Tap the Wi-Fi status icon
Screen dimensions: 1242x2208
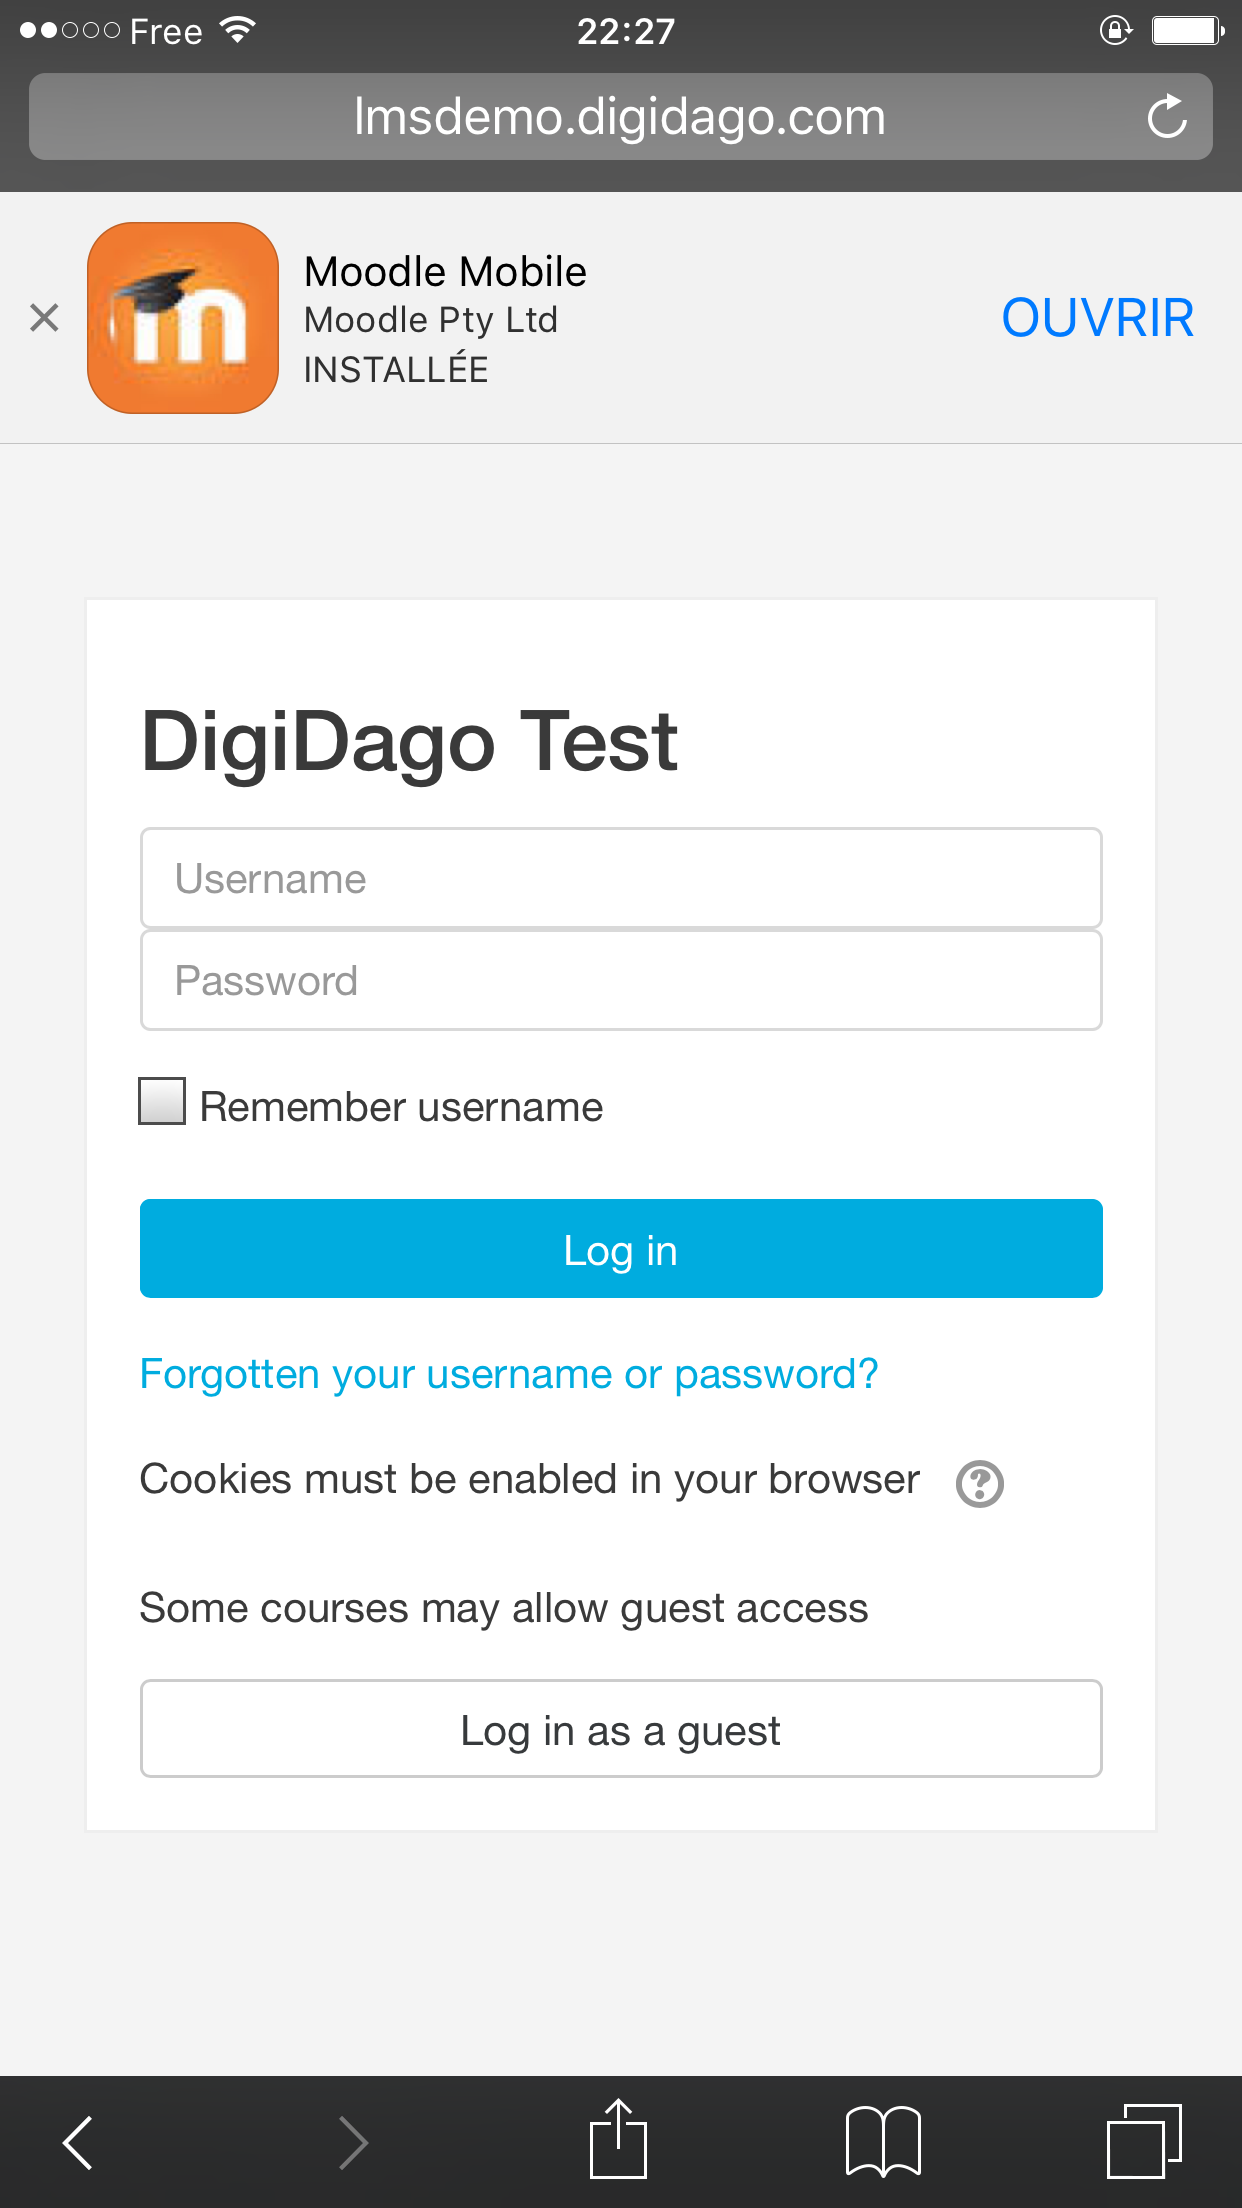[238, 30]
